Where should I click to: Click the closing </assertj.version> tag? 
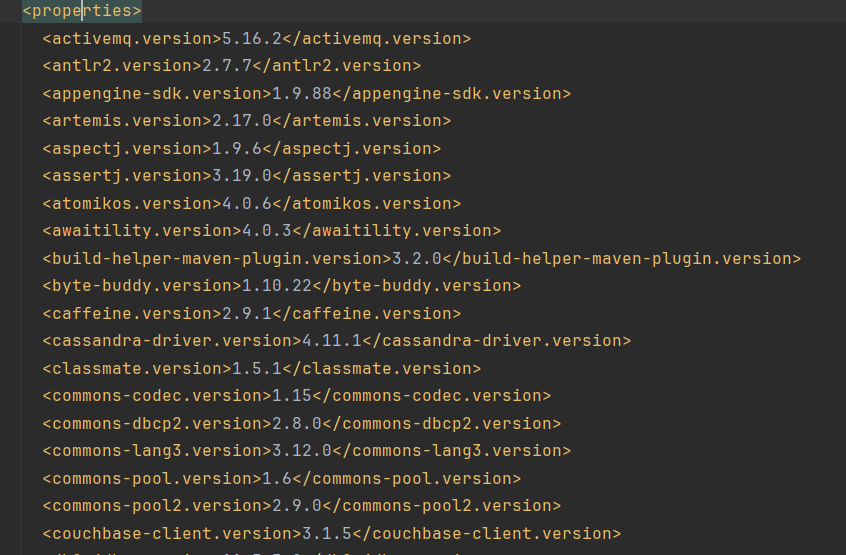click(362, 176)
